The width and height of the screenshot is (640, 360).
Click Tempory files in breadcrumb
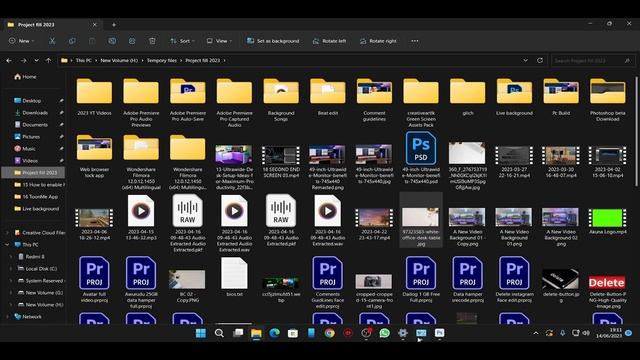162,60
